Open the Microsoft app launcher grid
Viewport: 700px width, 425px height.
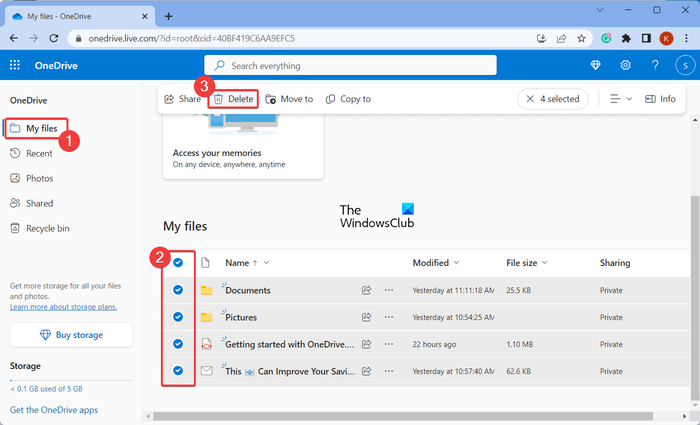15,65
